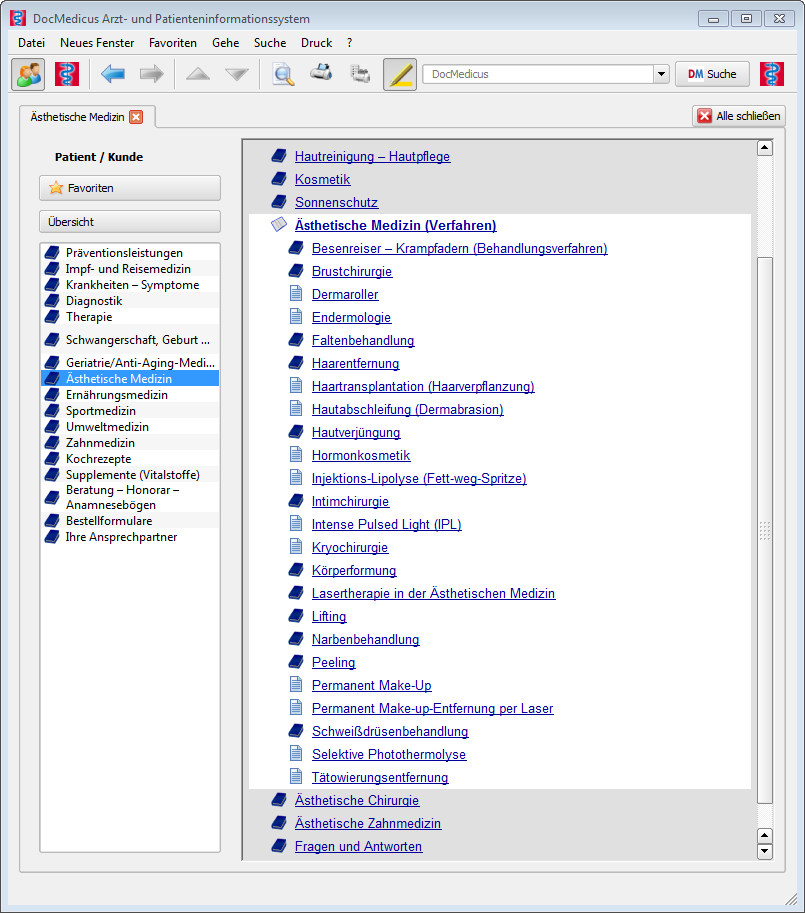Screen dimensions: 805x913
Task: Expand book icon next to Ästhetische Chirurgie
Action: pyautogui.click(x=279, y=800)
